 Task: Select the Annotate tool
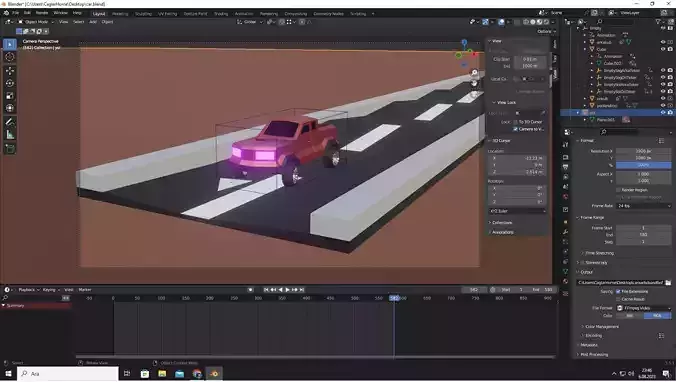coord(9,122)
